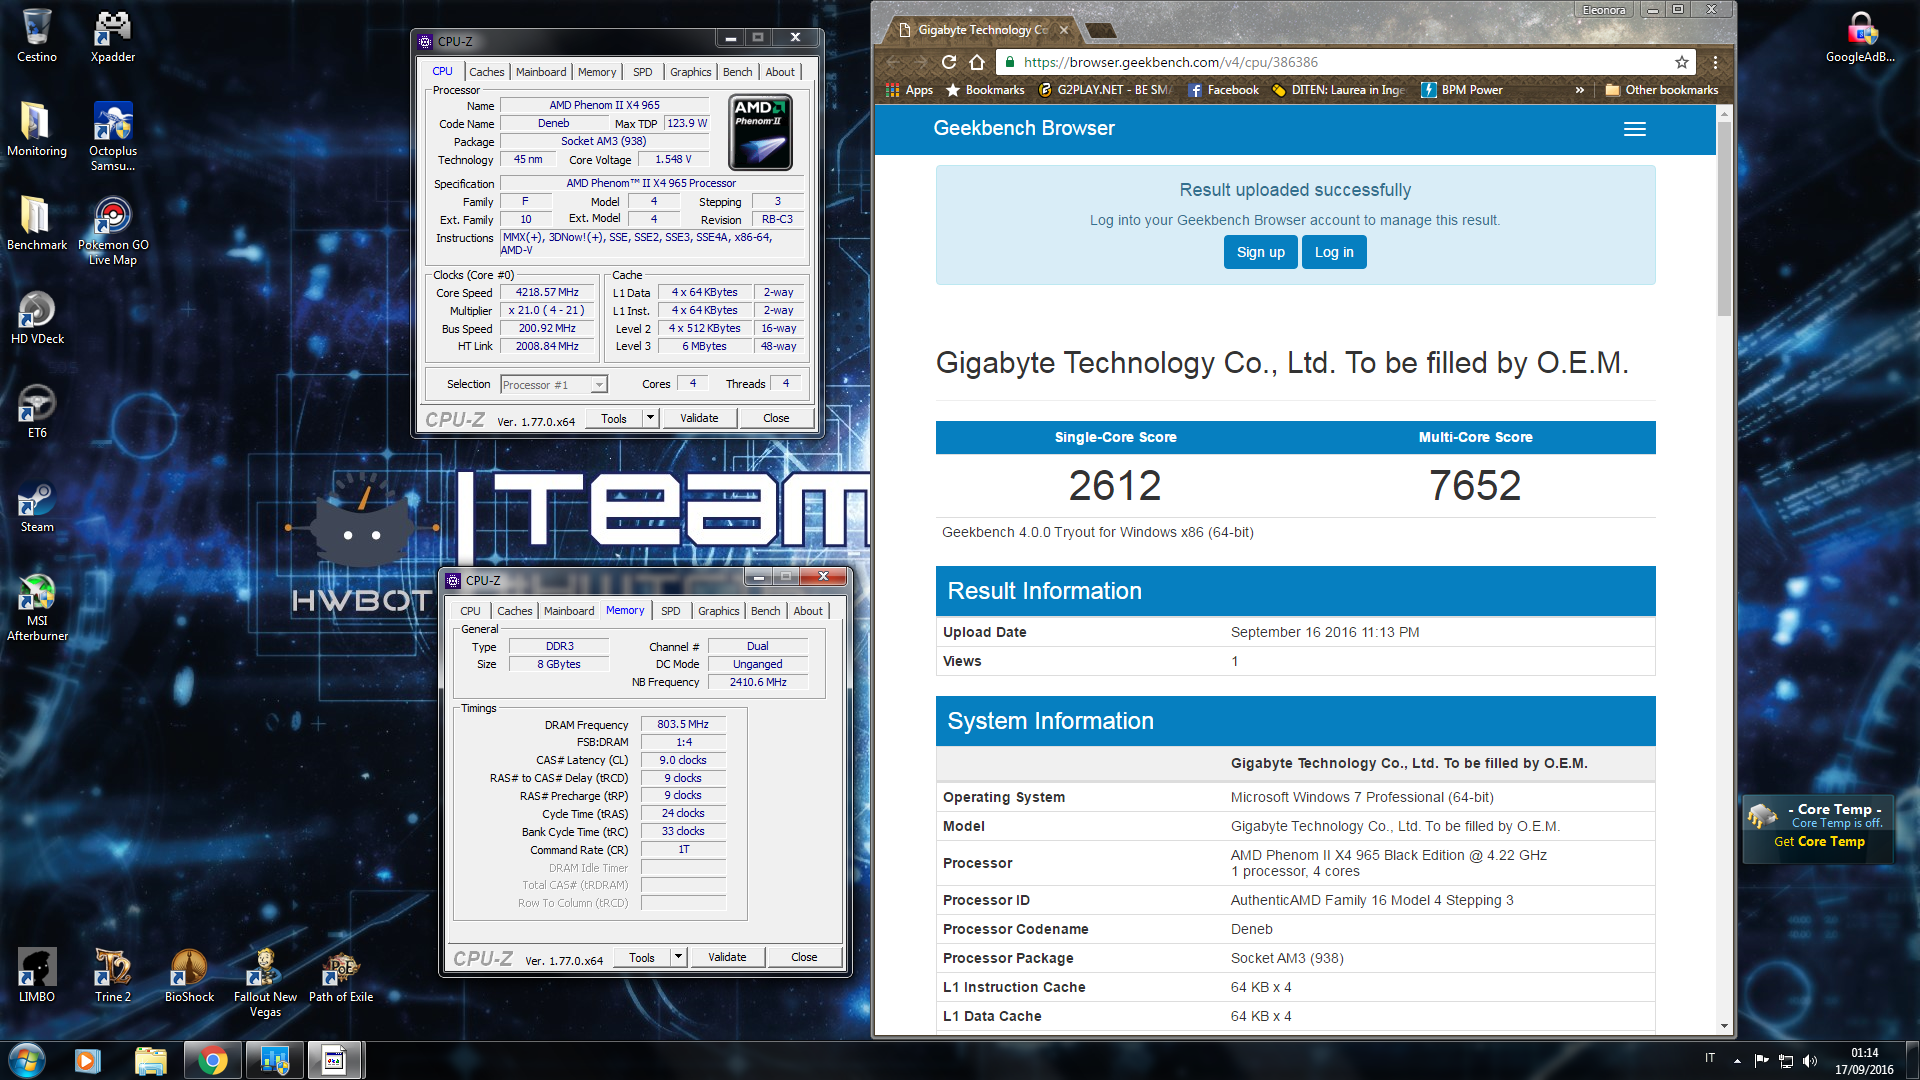
Task: Switch to Caches tab in top CPU-Z
Action: tap(486, 72)
